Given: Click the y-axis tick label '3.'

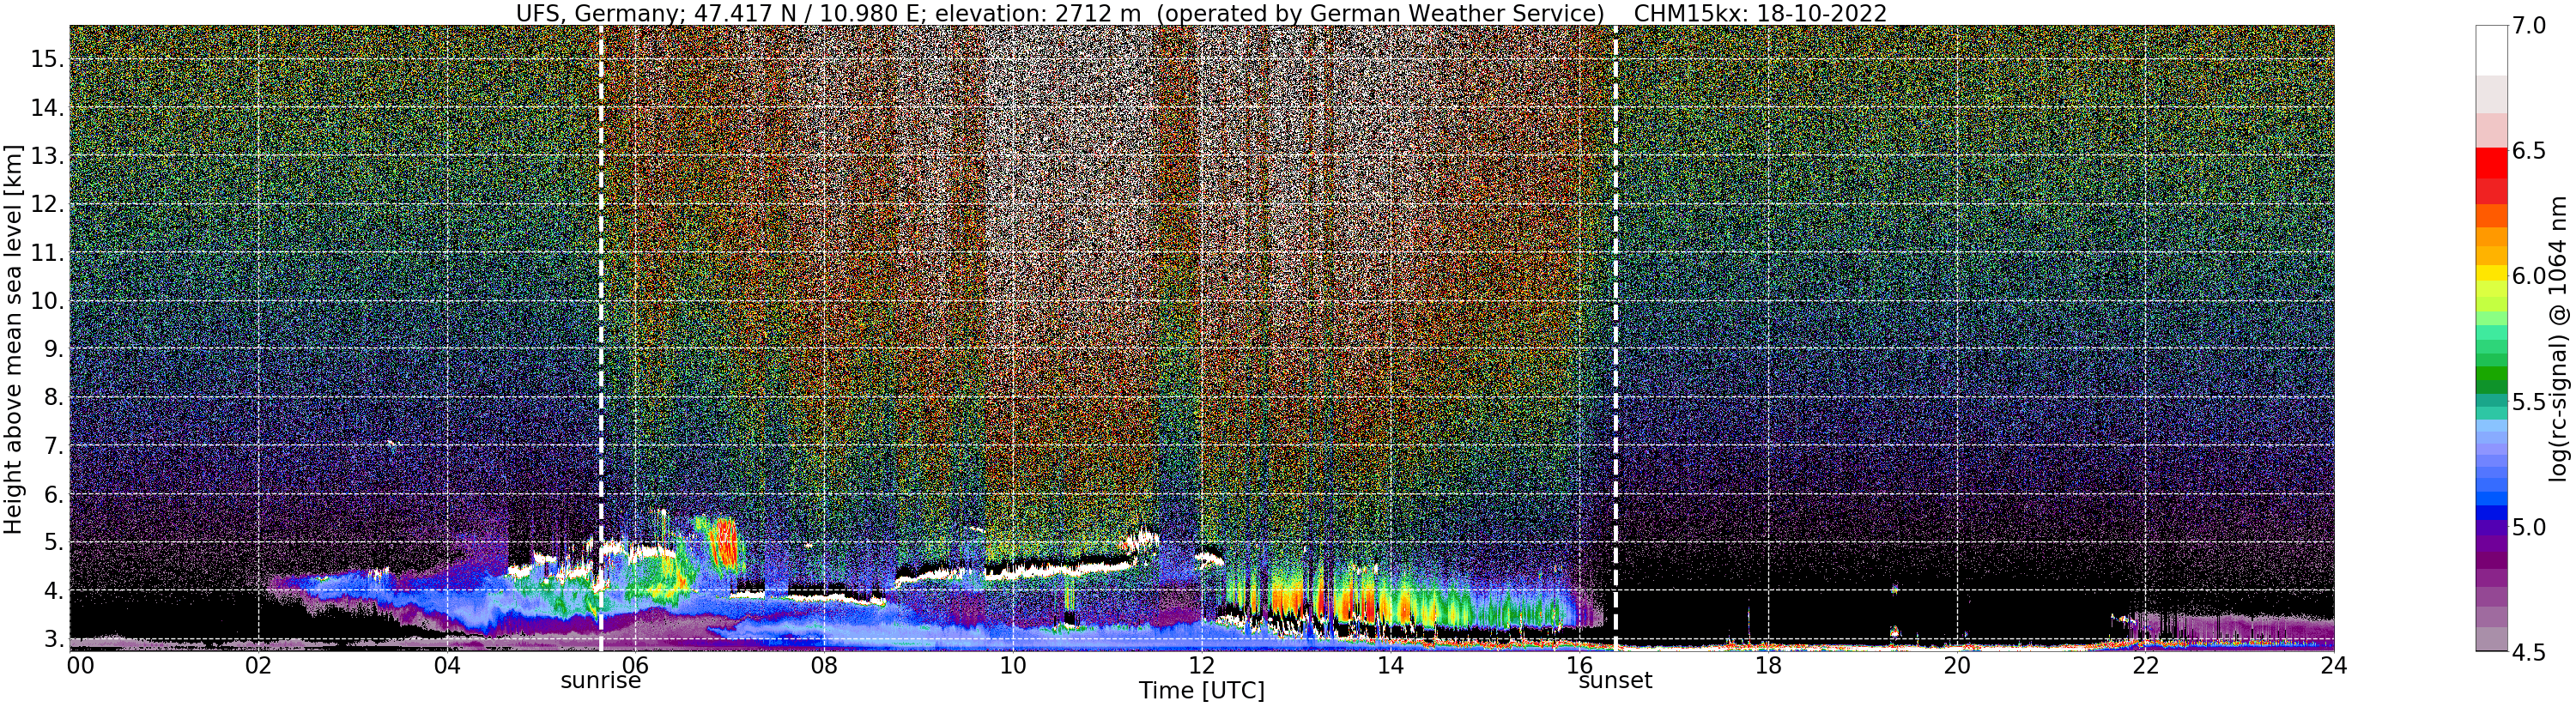Looking at the screenshot, I should (x=54, y=639).
